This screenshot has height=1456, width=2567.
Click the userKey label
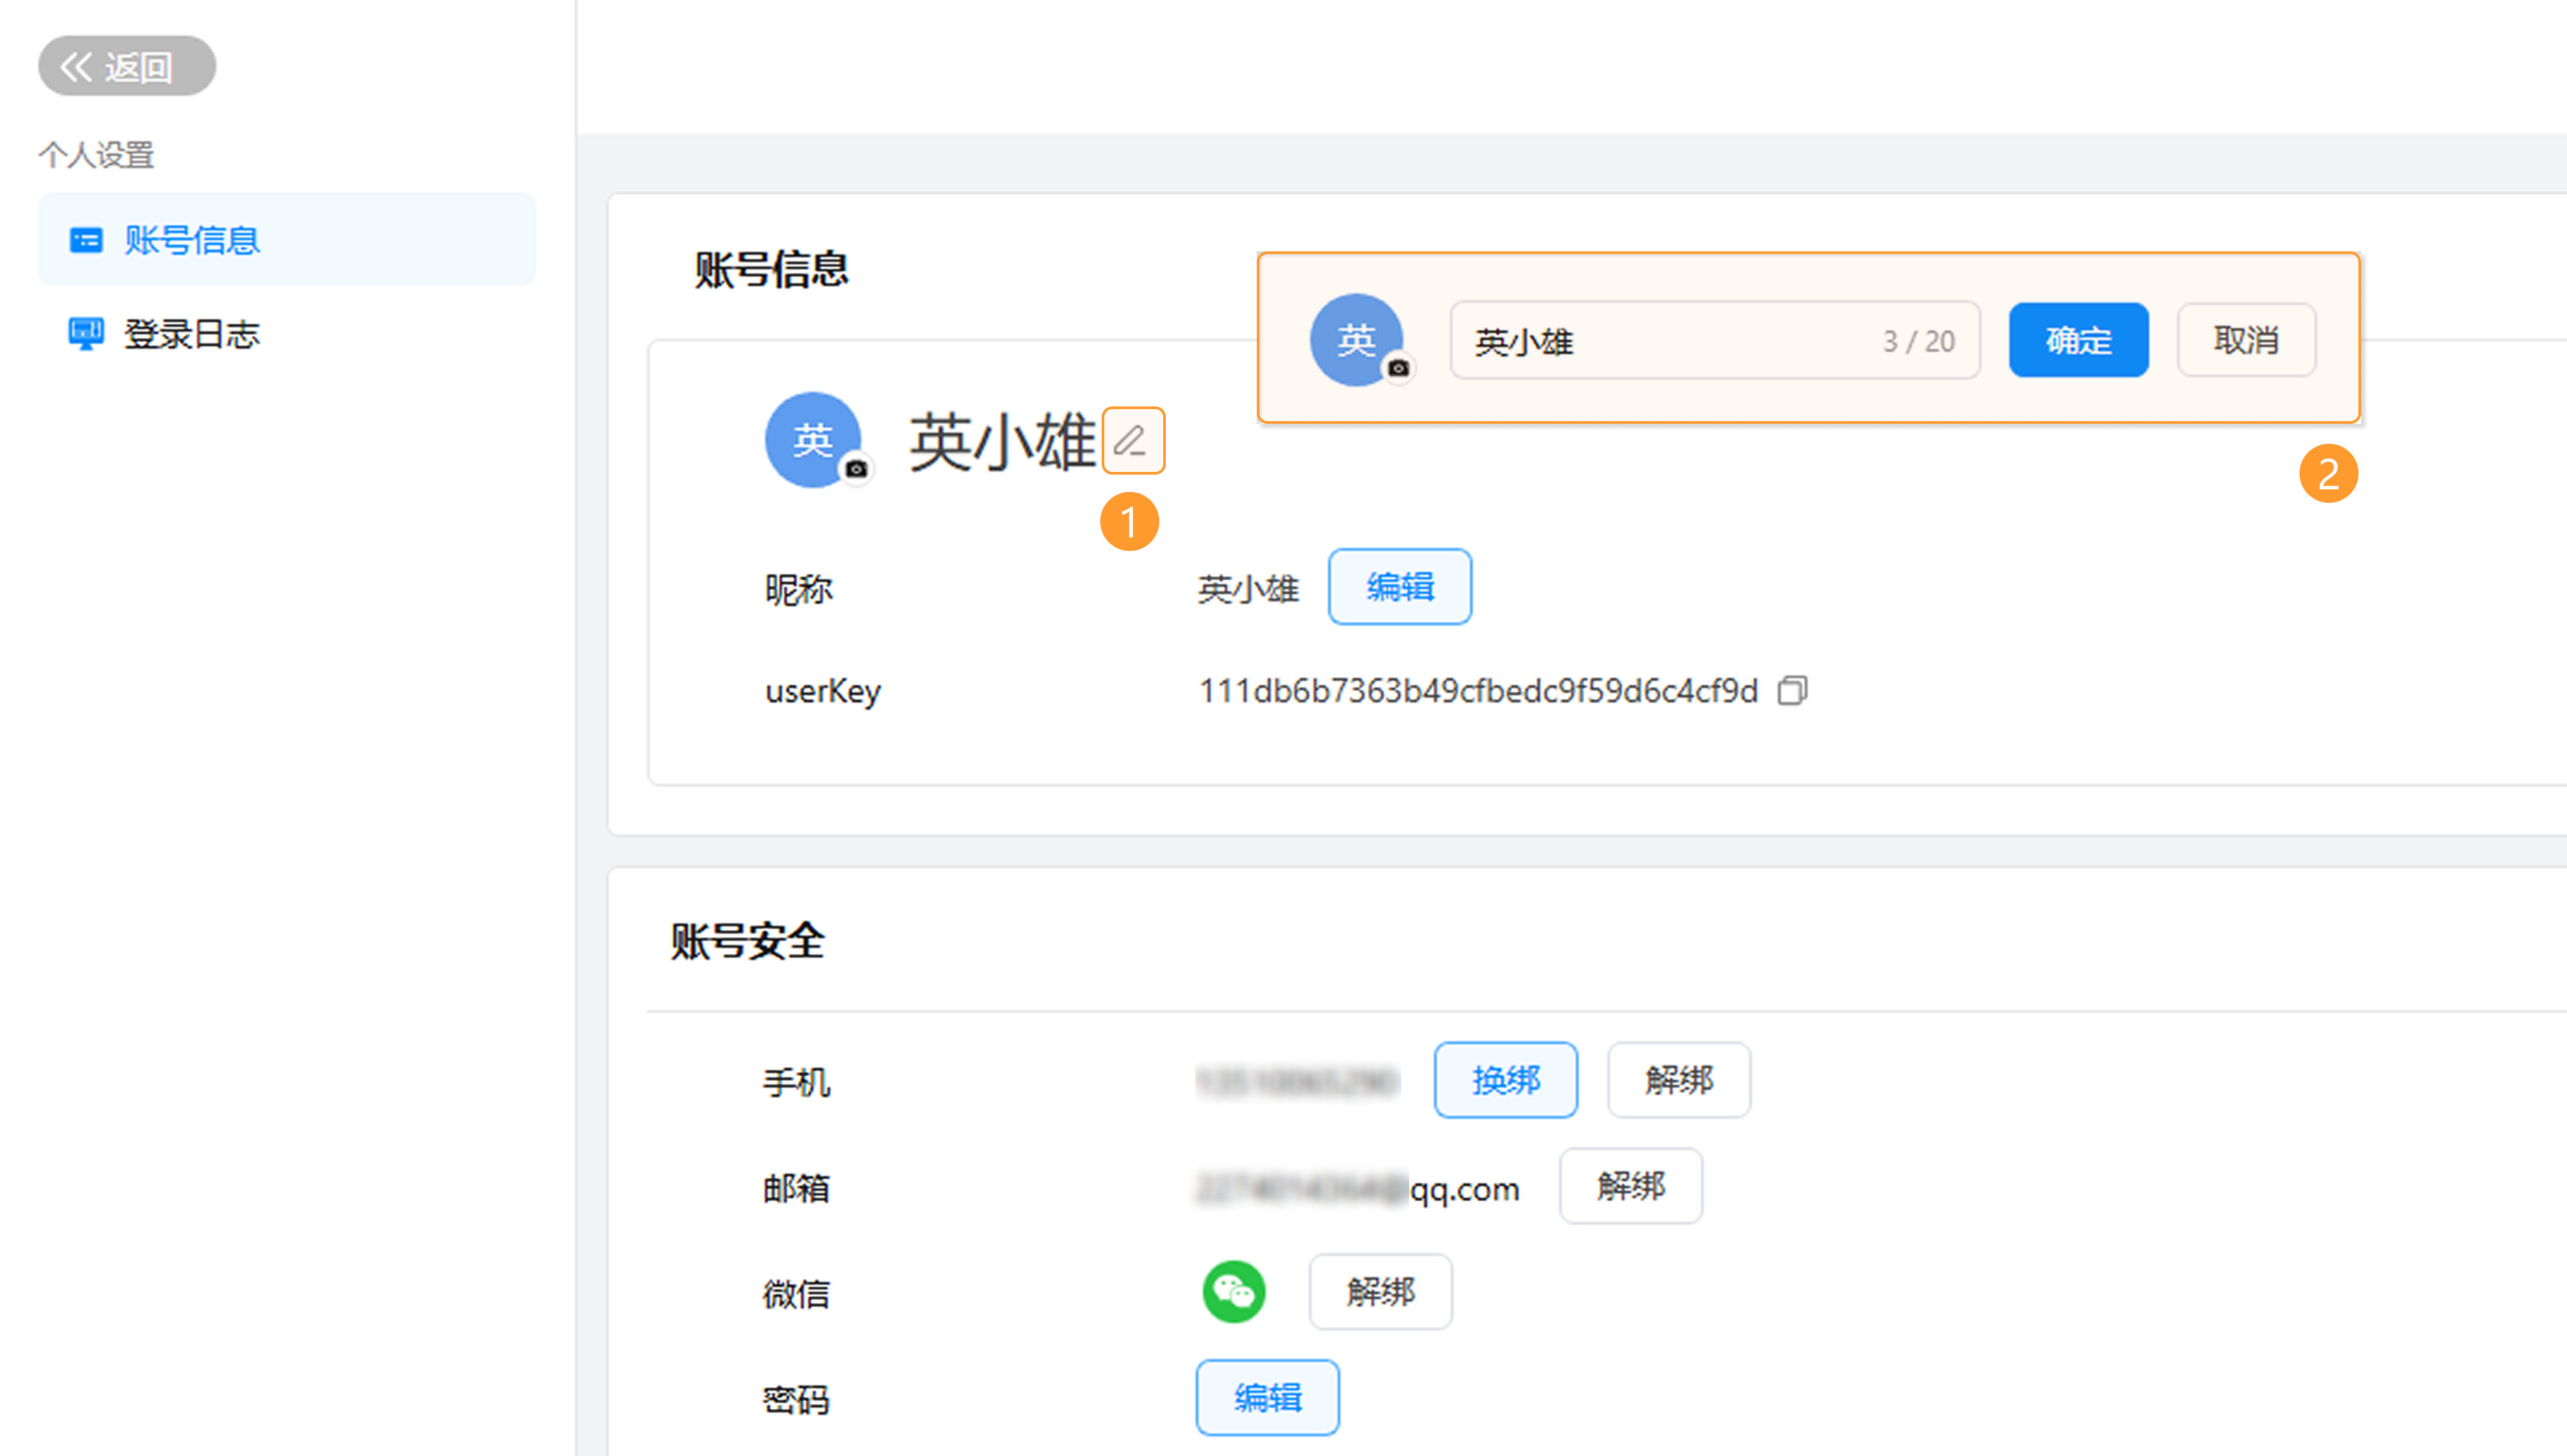tap(823, 691)
